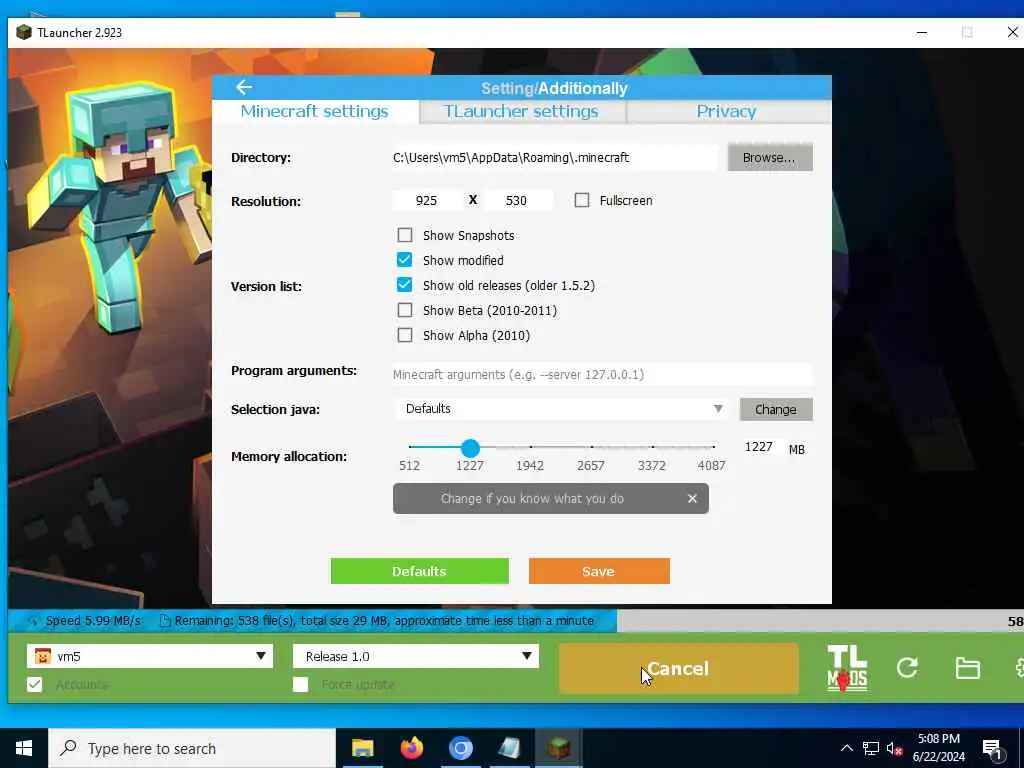Click TLauncher icon in taskbar
This screenshot has height=768, width=1024.
558,748
